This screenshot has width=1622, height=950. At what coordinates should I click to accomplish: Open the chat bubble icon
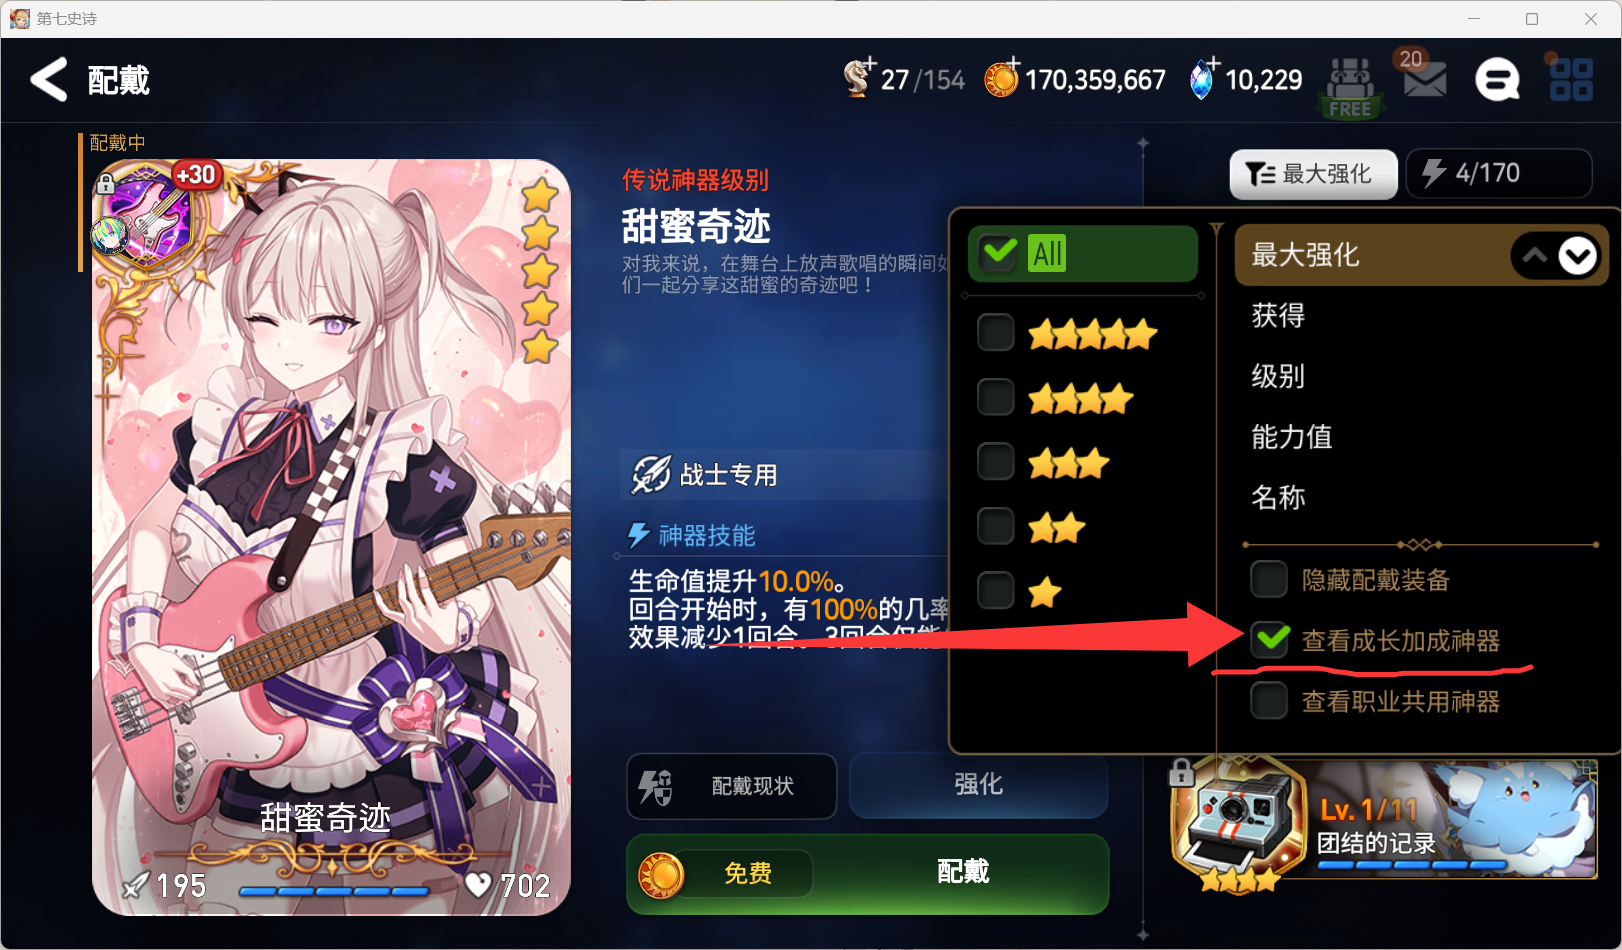pyautogui.click(x=1497, y=80)
